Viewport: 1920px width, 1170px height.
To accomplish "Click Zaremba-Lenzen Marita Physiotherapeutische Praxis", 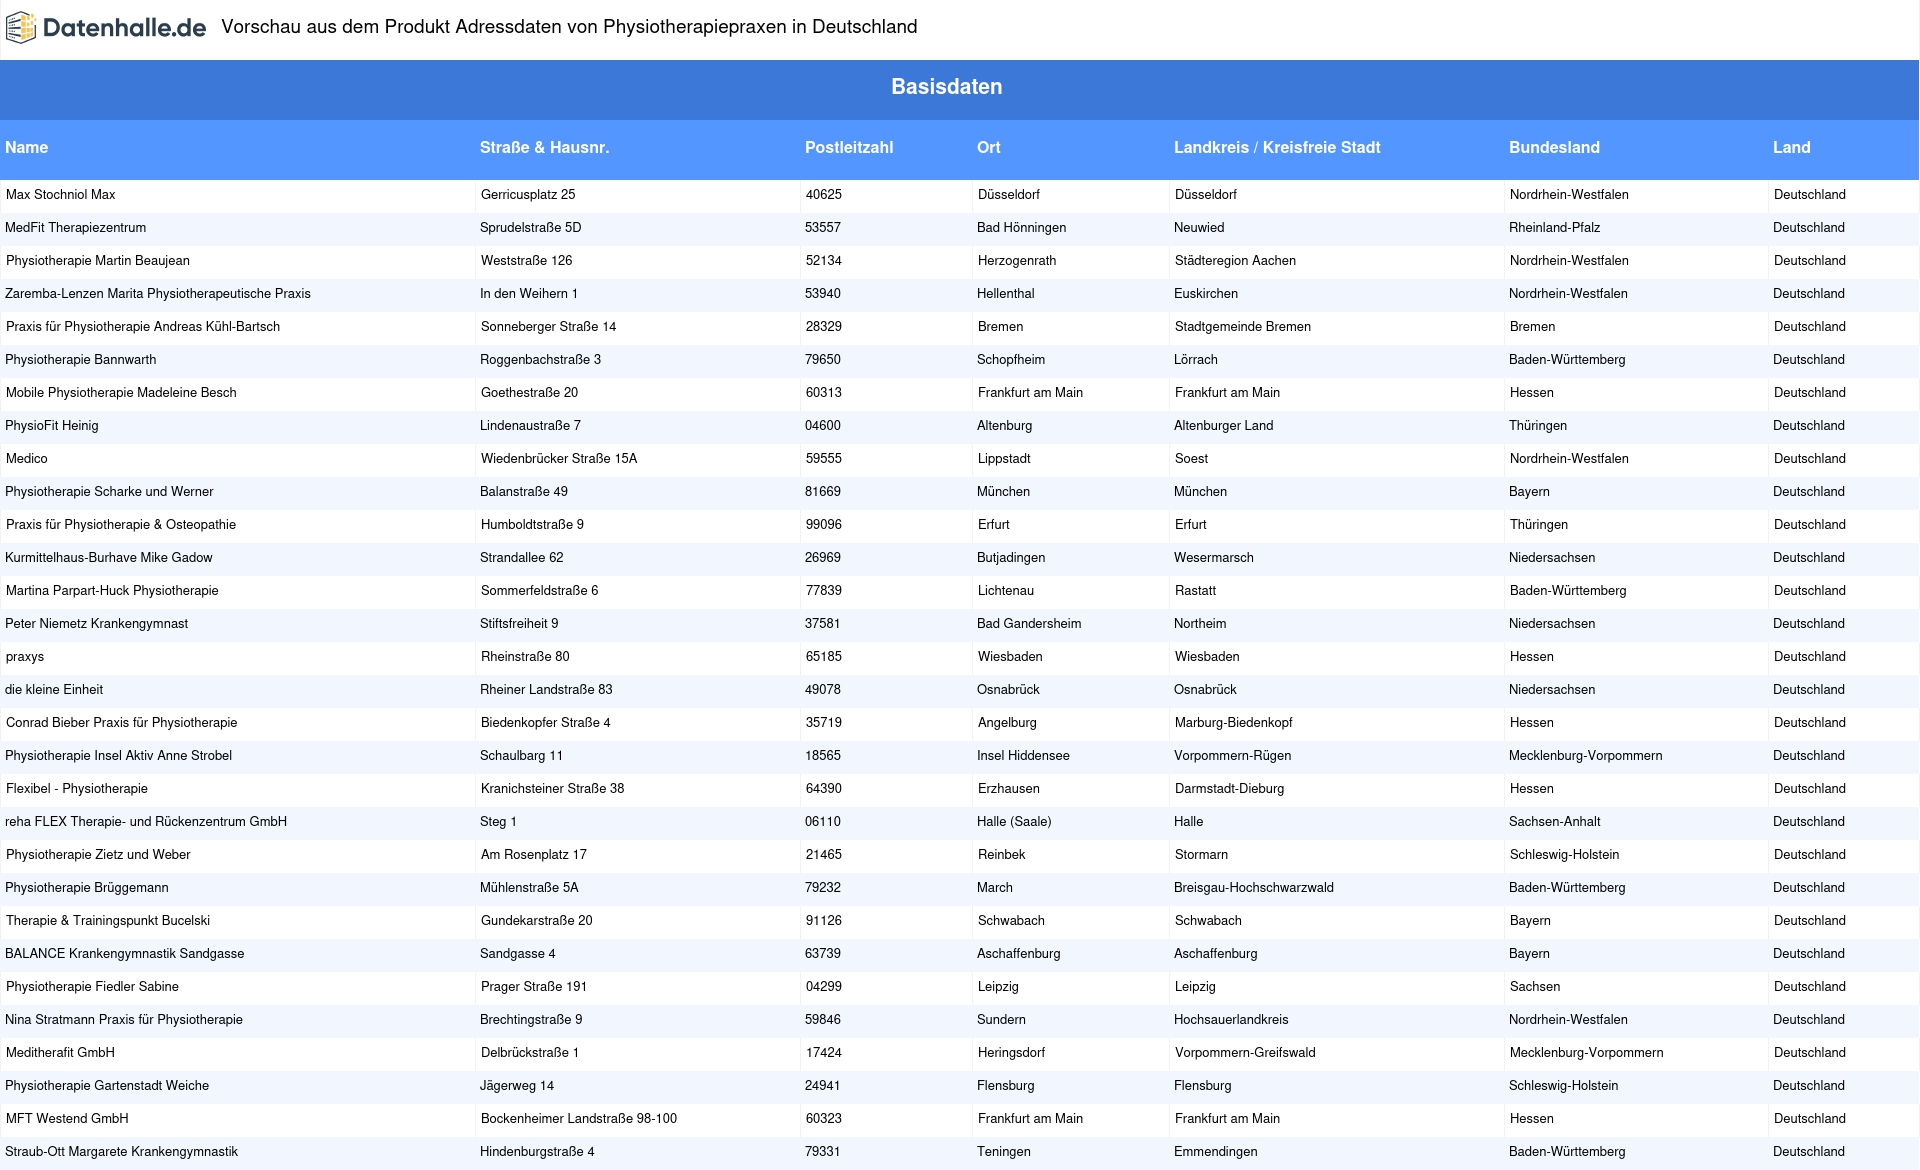I will [x=158, y=294].
